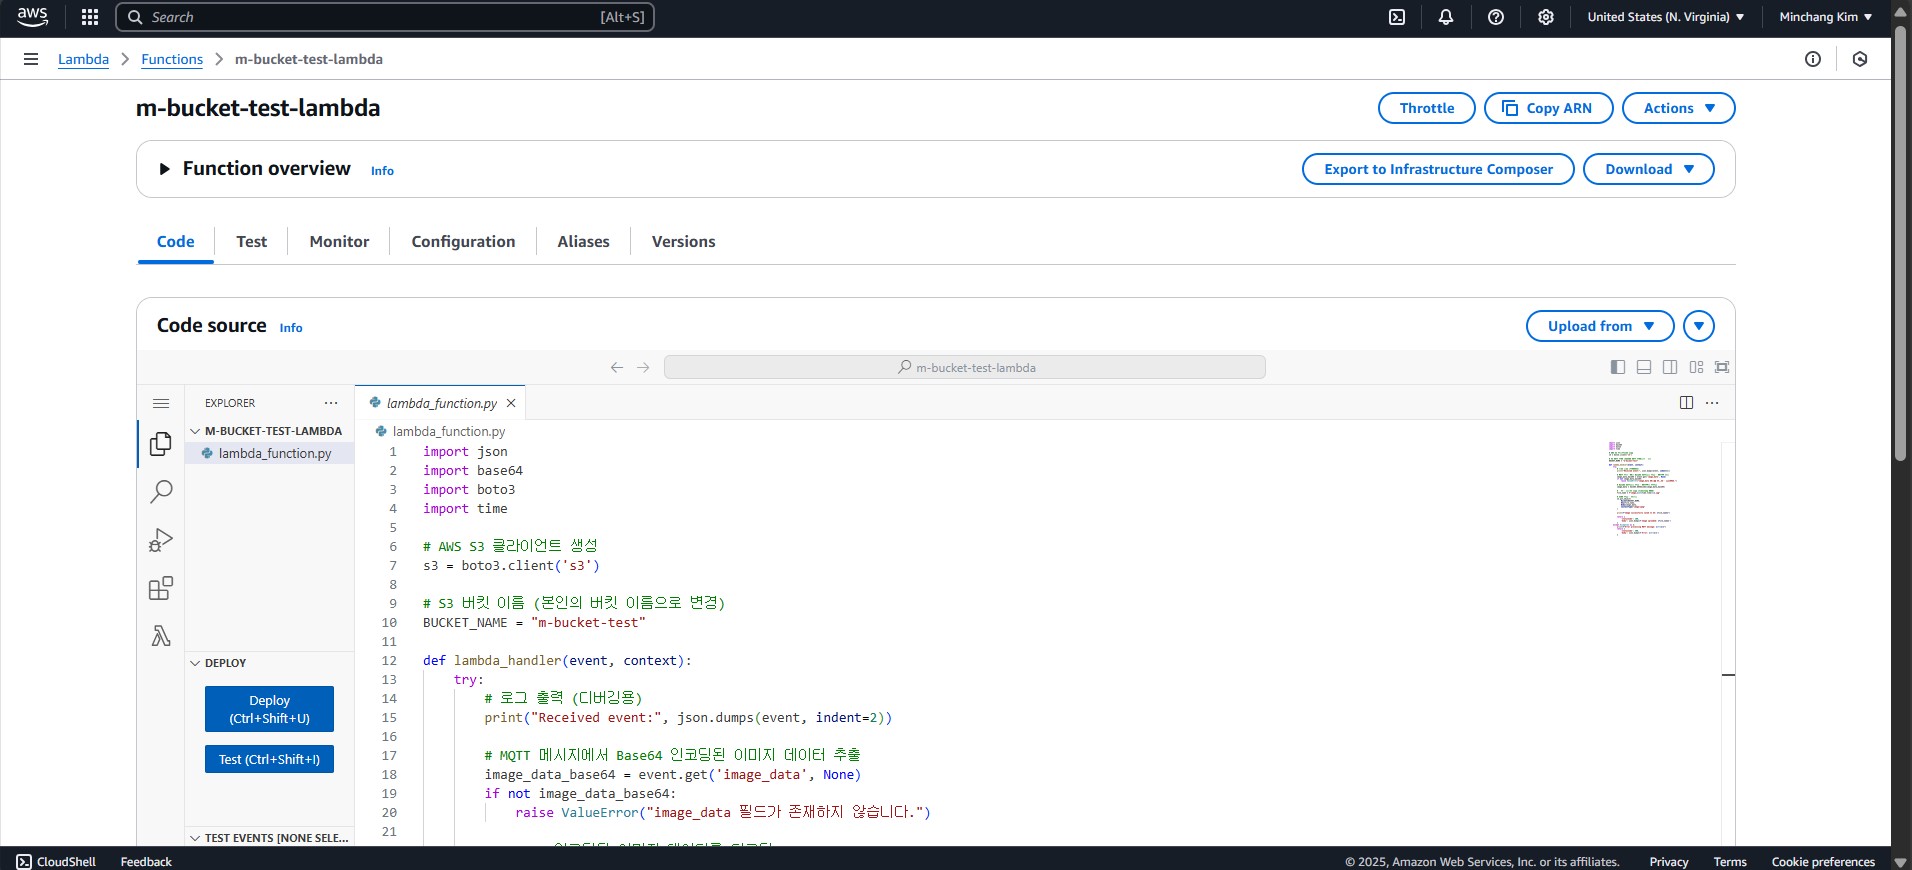Screen dimensions: 1912x870
Task: Toggle the bottom panel layout icon
Action: pyautogui.click(x=1644, y=367)
